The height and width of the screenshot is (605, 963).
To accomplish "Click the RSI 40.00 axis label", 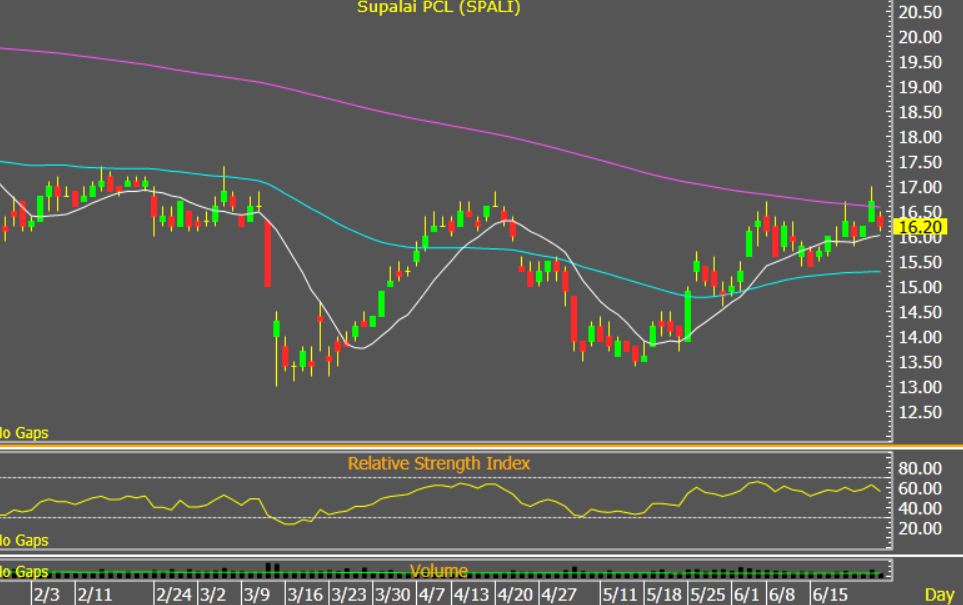I will pos(920,509).
